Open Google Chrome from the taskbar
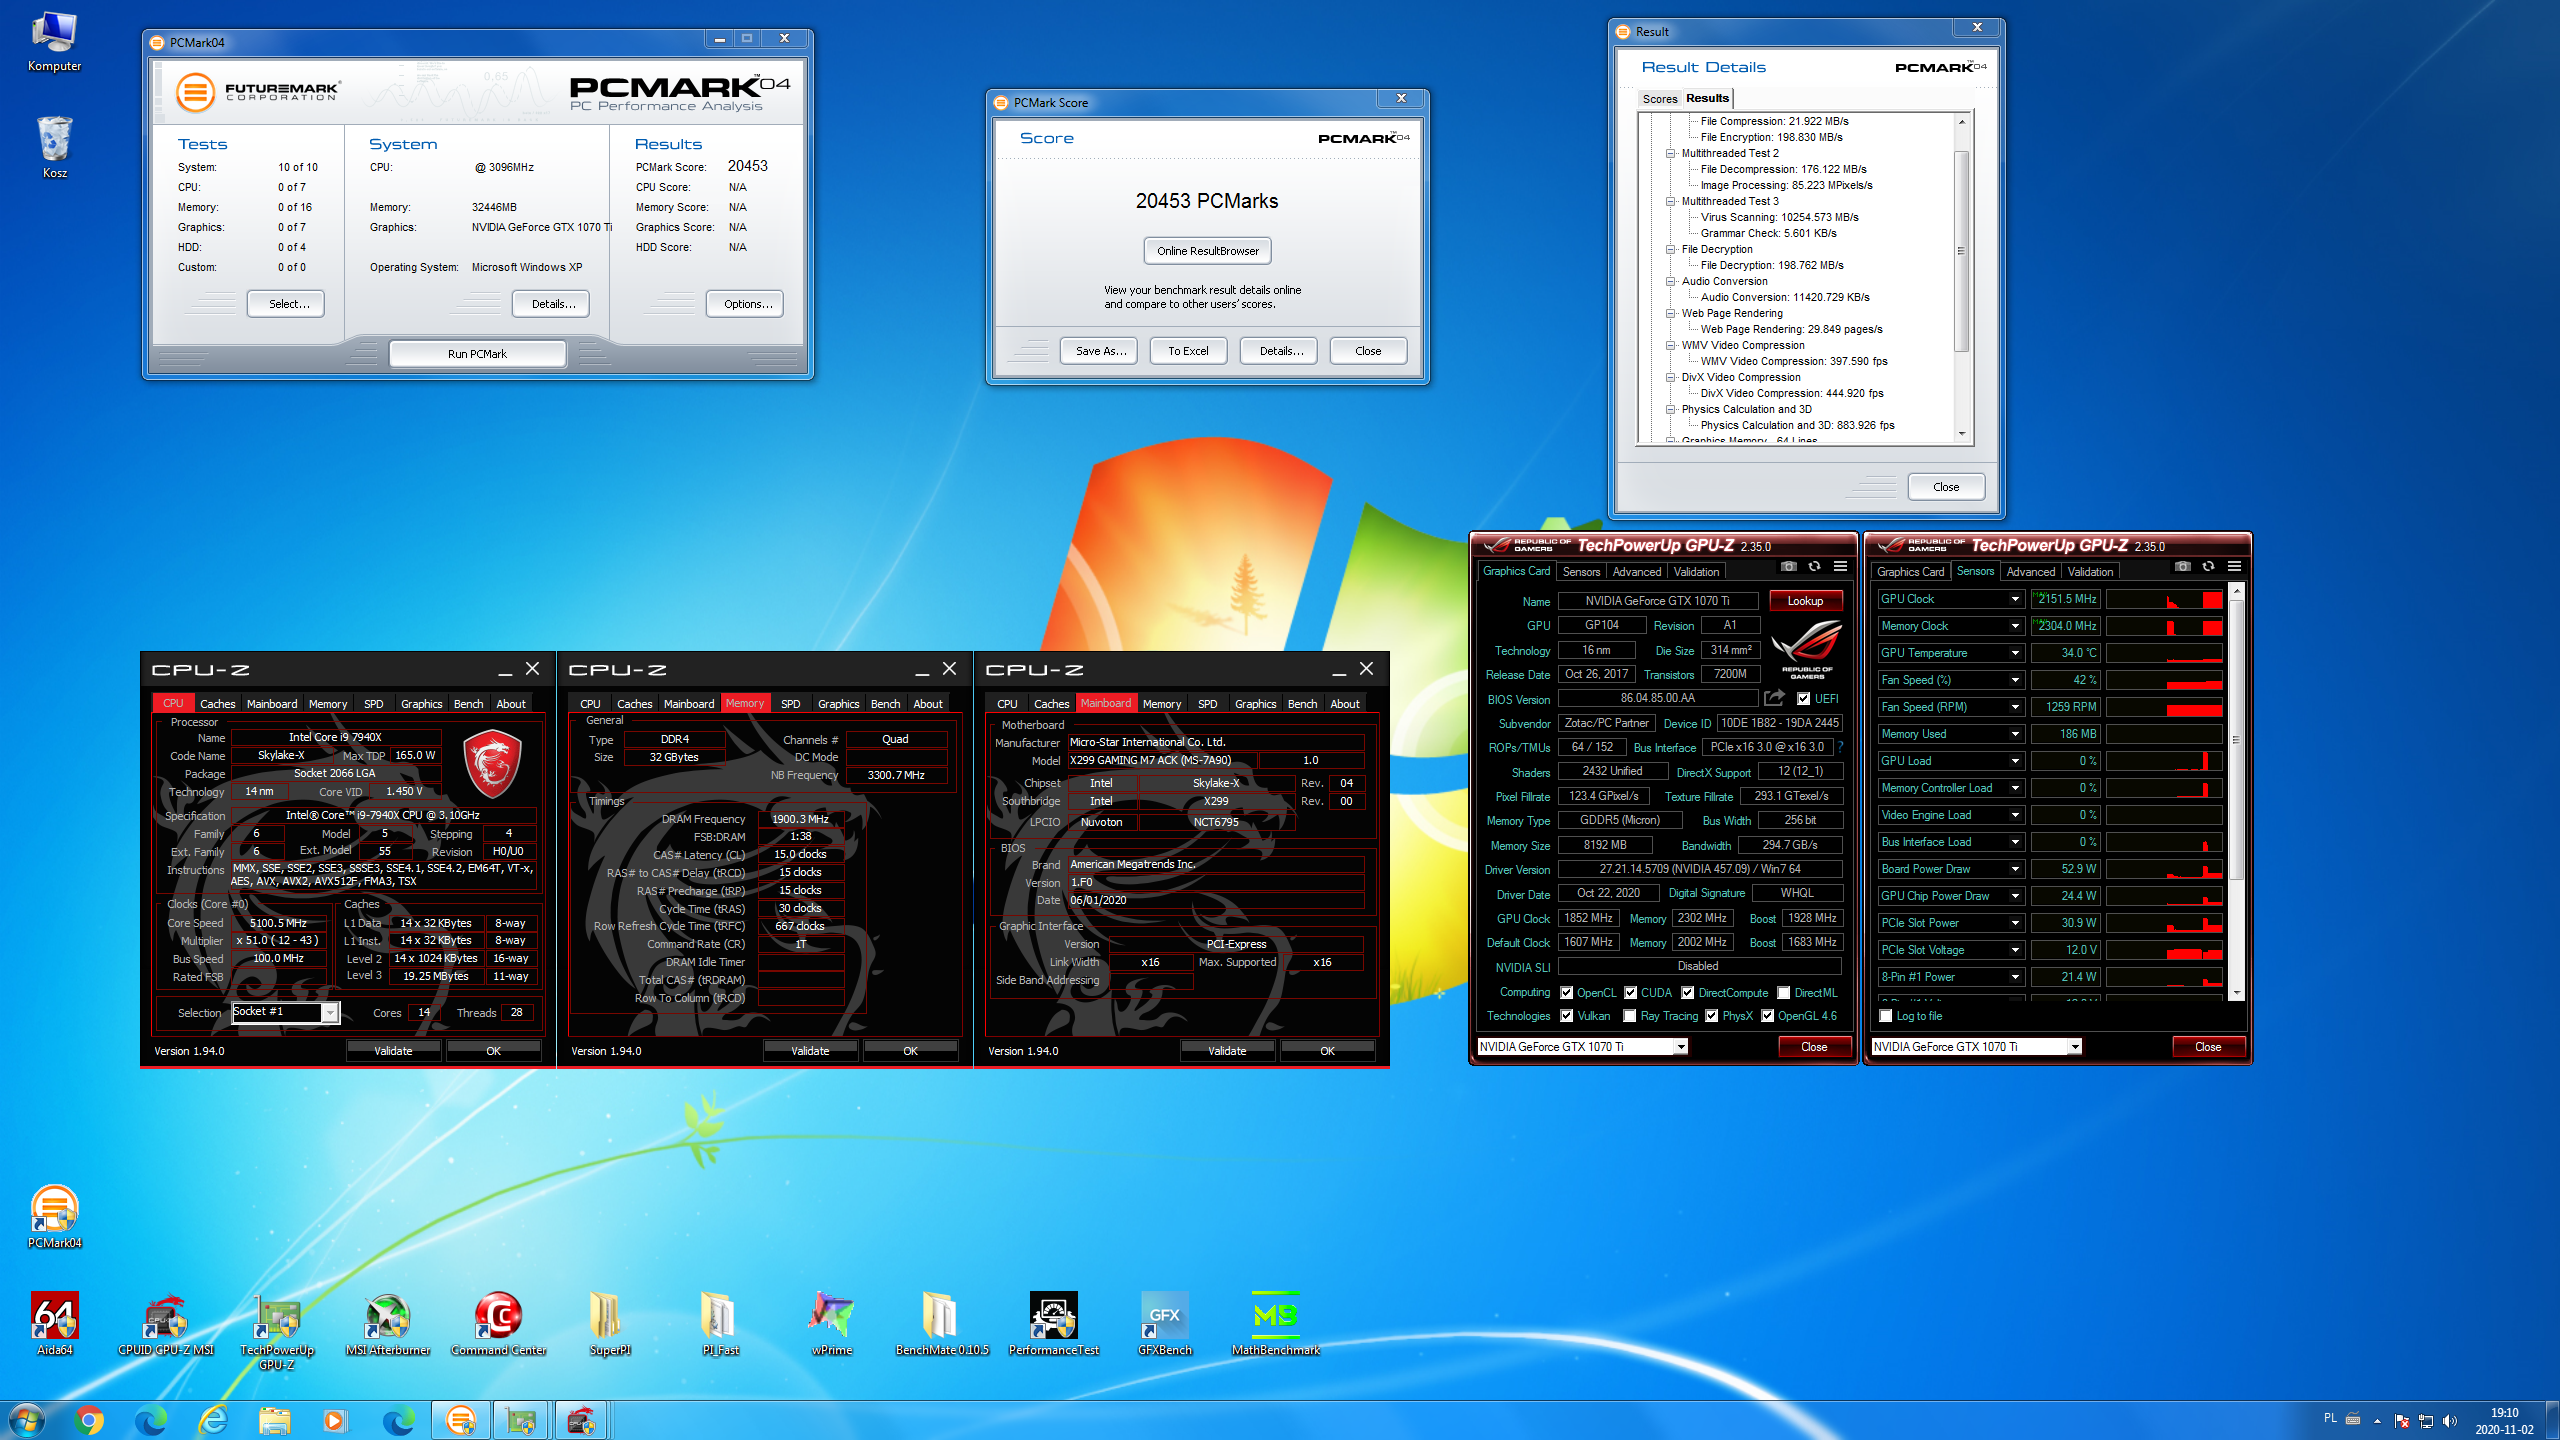This screenshot has height=1440, width=2560. 88,1420
